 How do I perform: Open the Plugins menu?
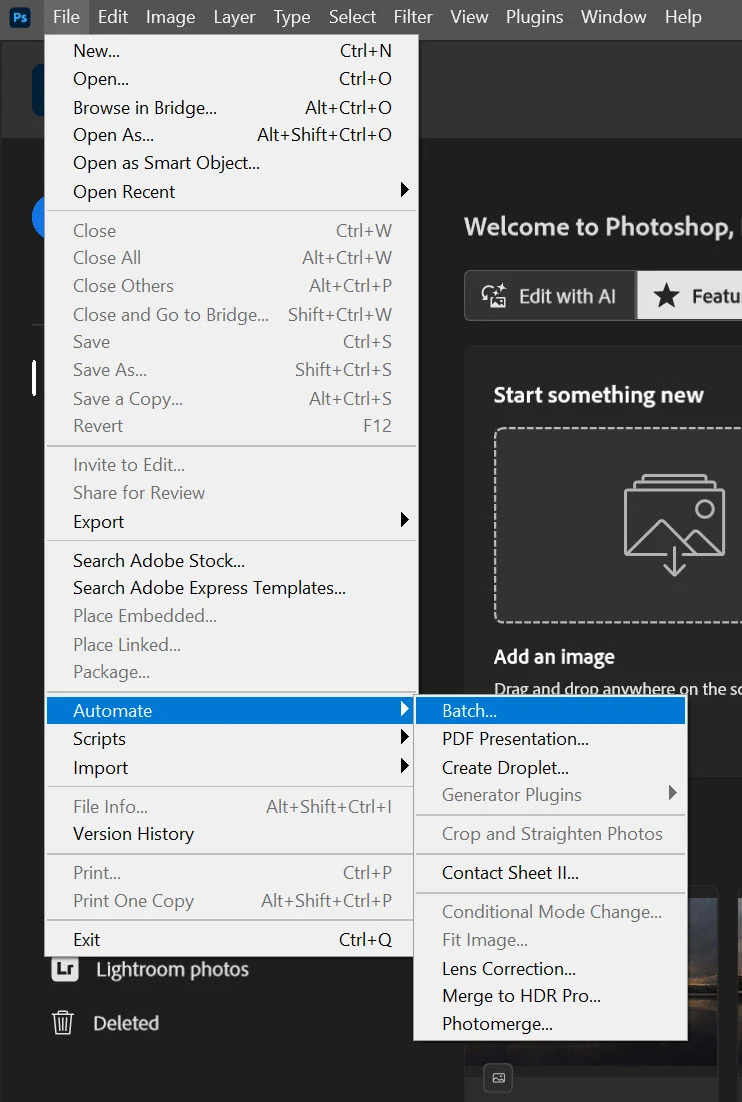pos(534,17)
